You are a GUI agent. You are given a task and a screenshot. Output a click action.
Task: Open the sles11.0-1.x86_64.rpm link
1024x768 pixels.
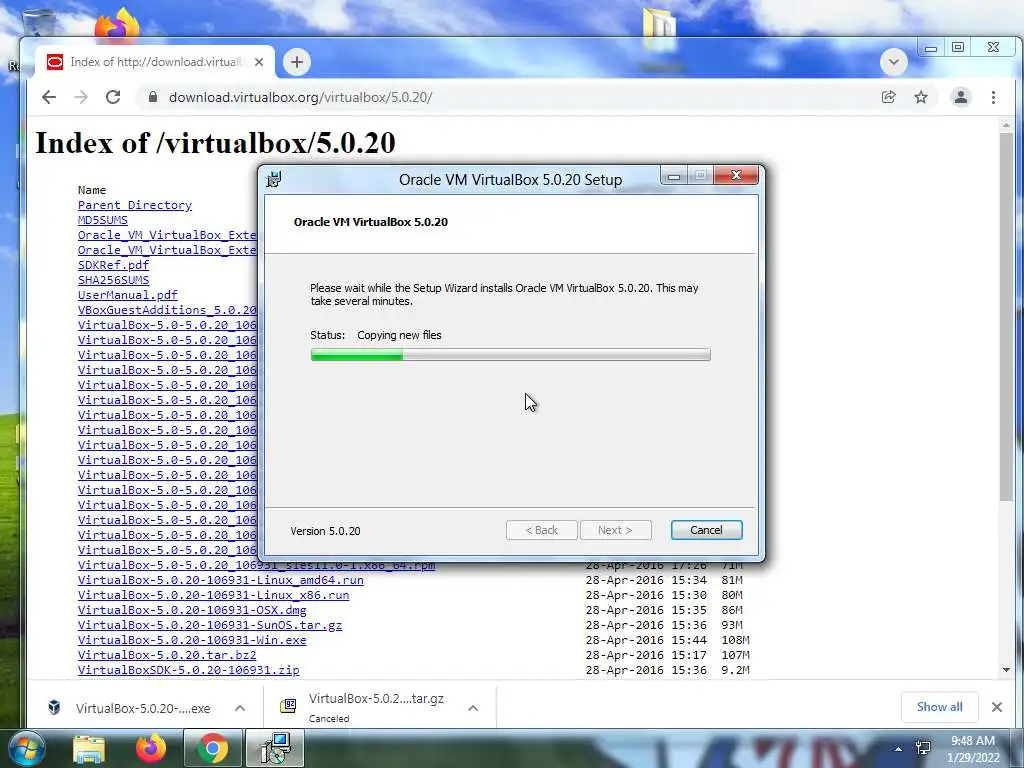pyautogui.click(x=257, y=566)
